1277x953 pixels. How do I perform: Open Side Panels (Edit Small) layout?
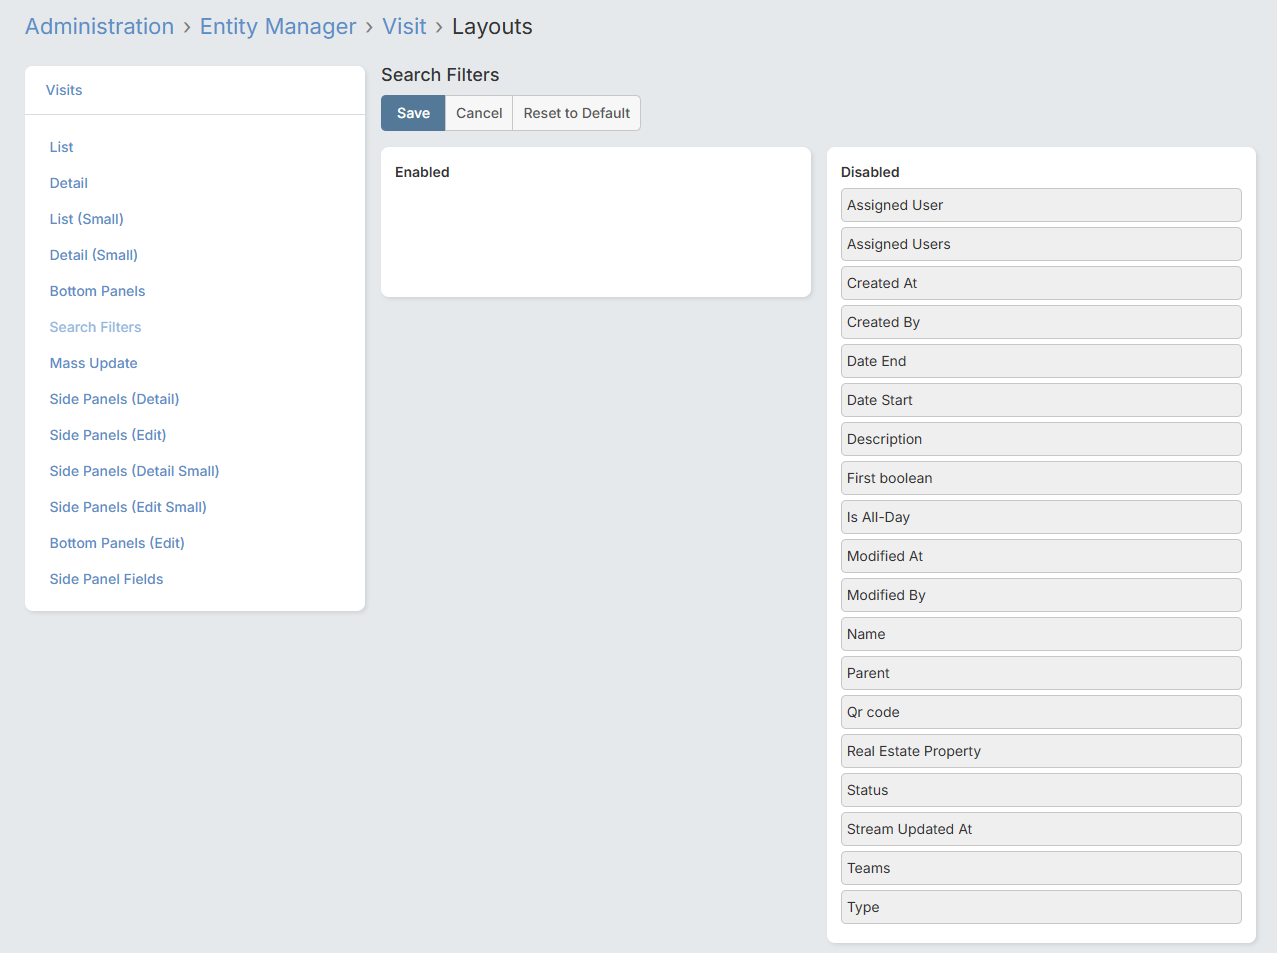(x=128, y=507)
